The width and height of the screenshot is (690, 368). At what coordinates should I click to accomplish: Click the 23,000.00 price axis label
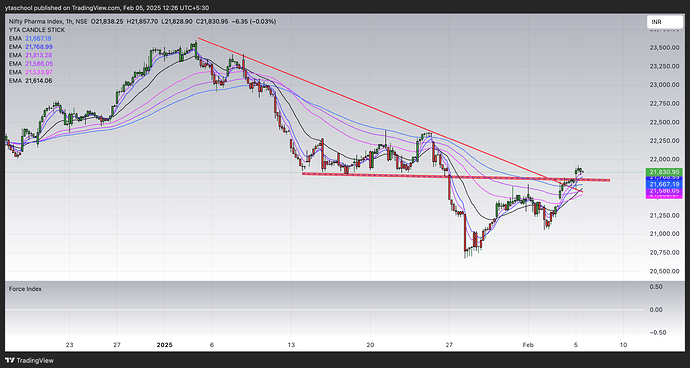click(664, 85)
